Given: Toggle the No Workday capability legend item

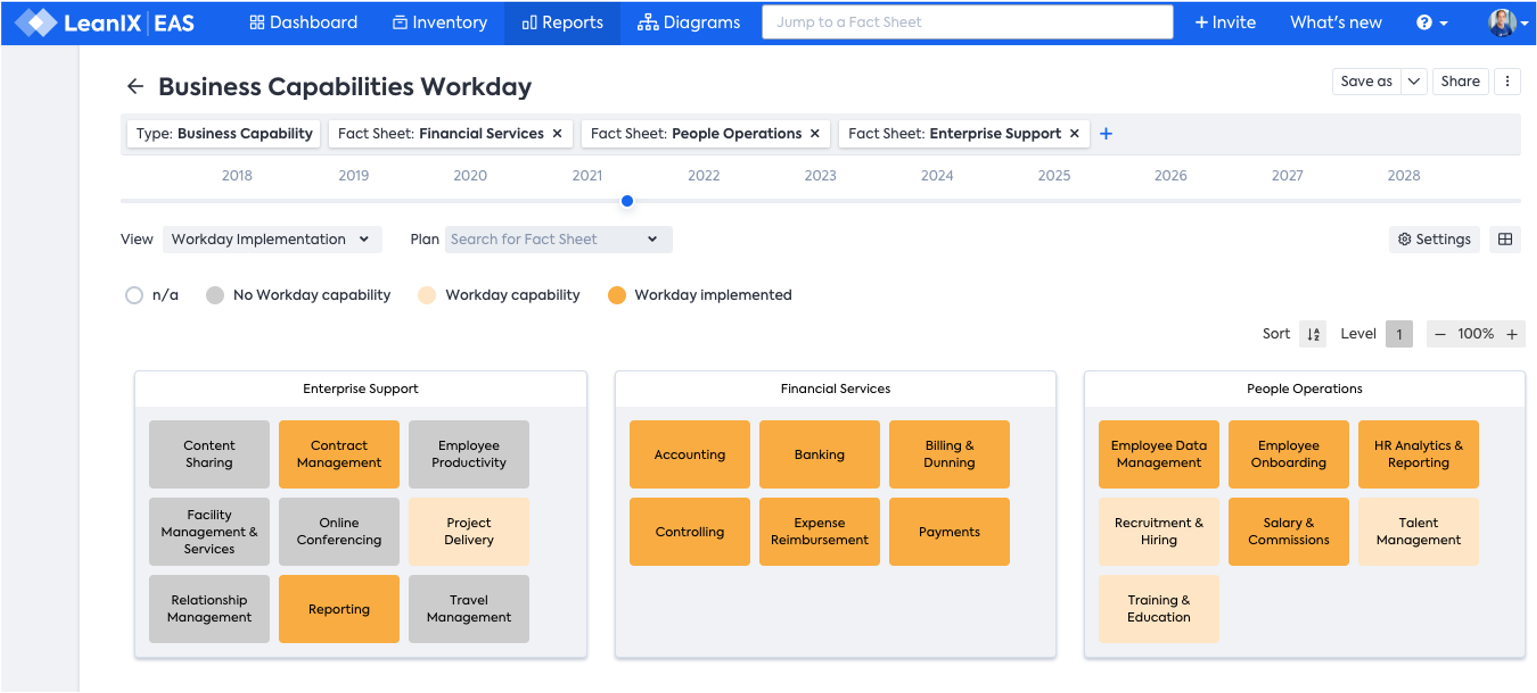Looking at the screenshot, I should pos(298,295).
